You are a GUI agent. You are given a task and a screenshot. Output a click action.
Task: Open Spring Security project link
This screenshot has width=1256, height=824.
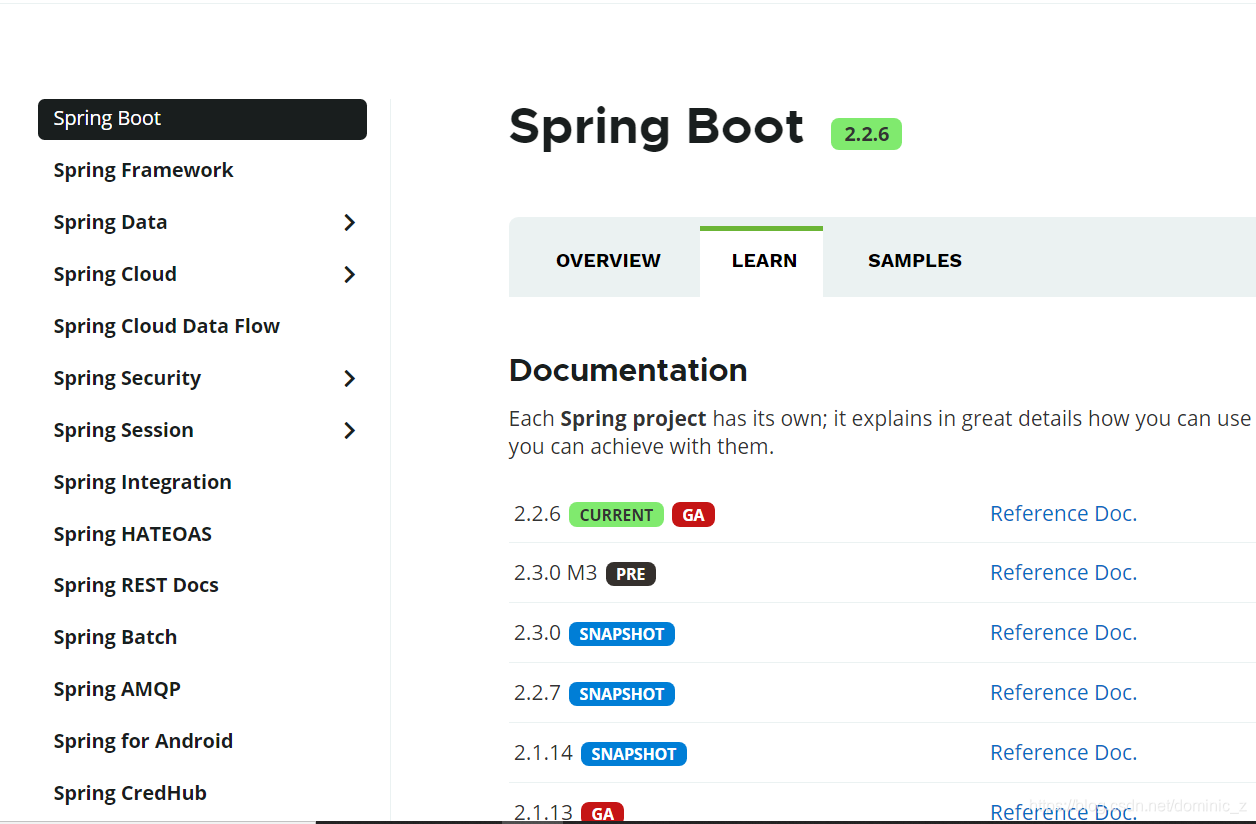(x=127, y=378)
